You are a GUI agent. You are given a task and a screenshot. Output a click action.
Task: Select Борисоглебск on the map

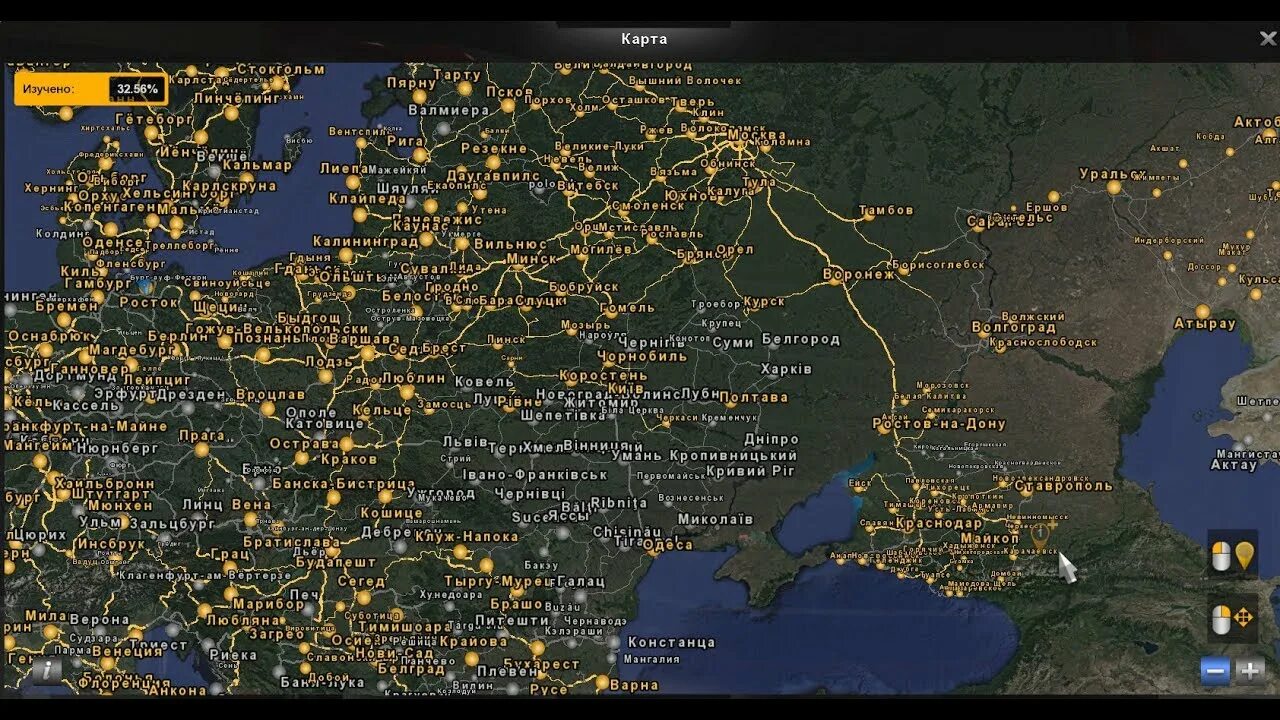(x=939, y=265)
